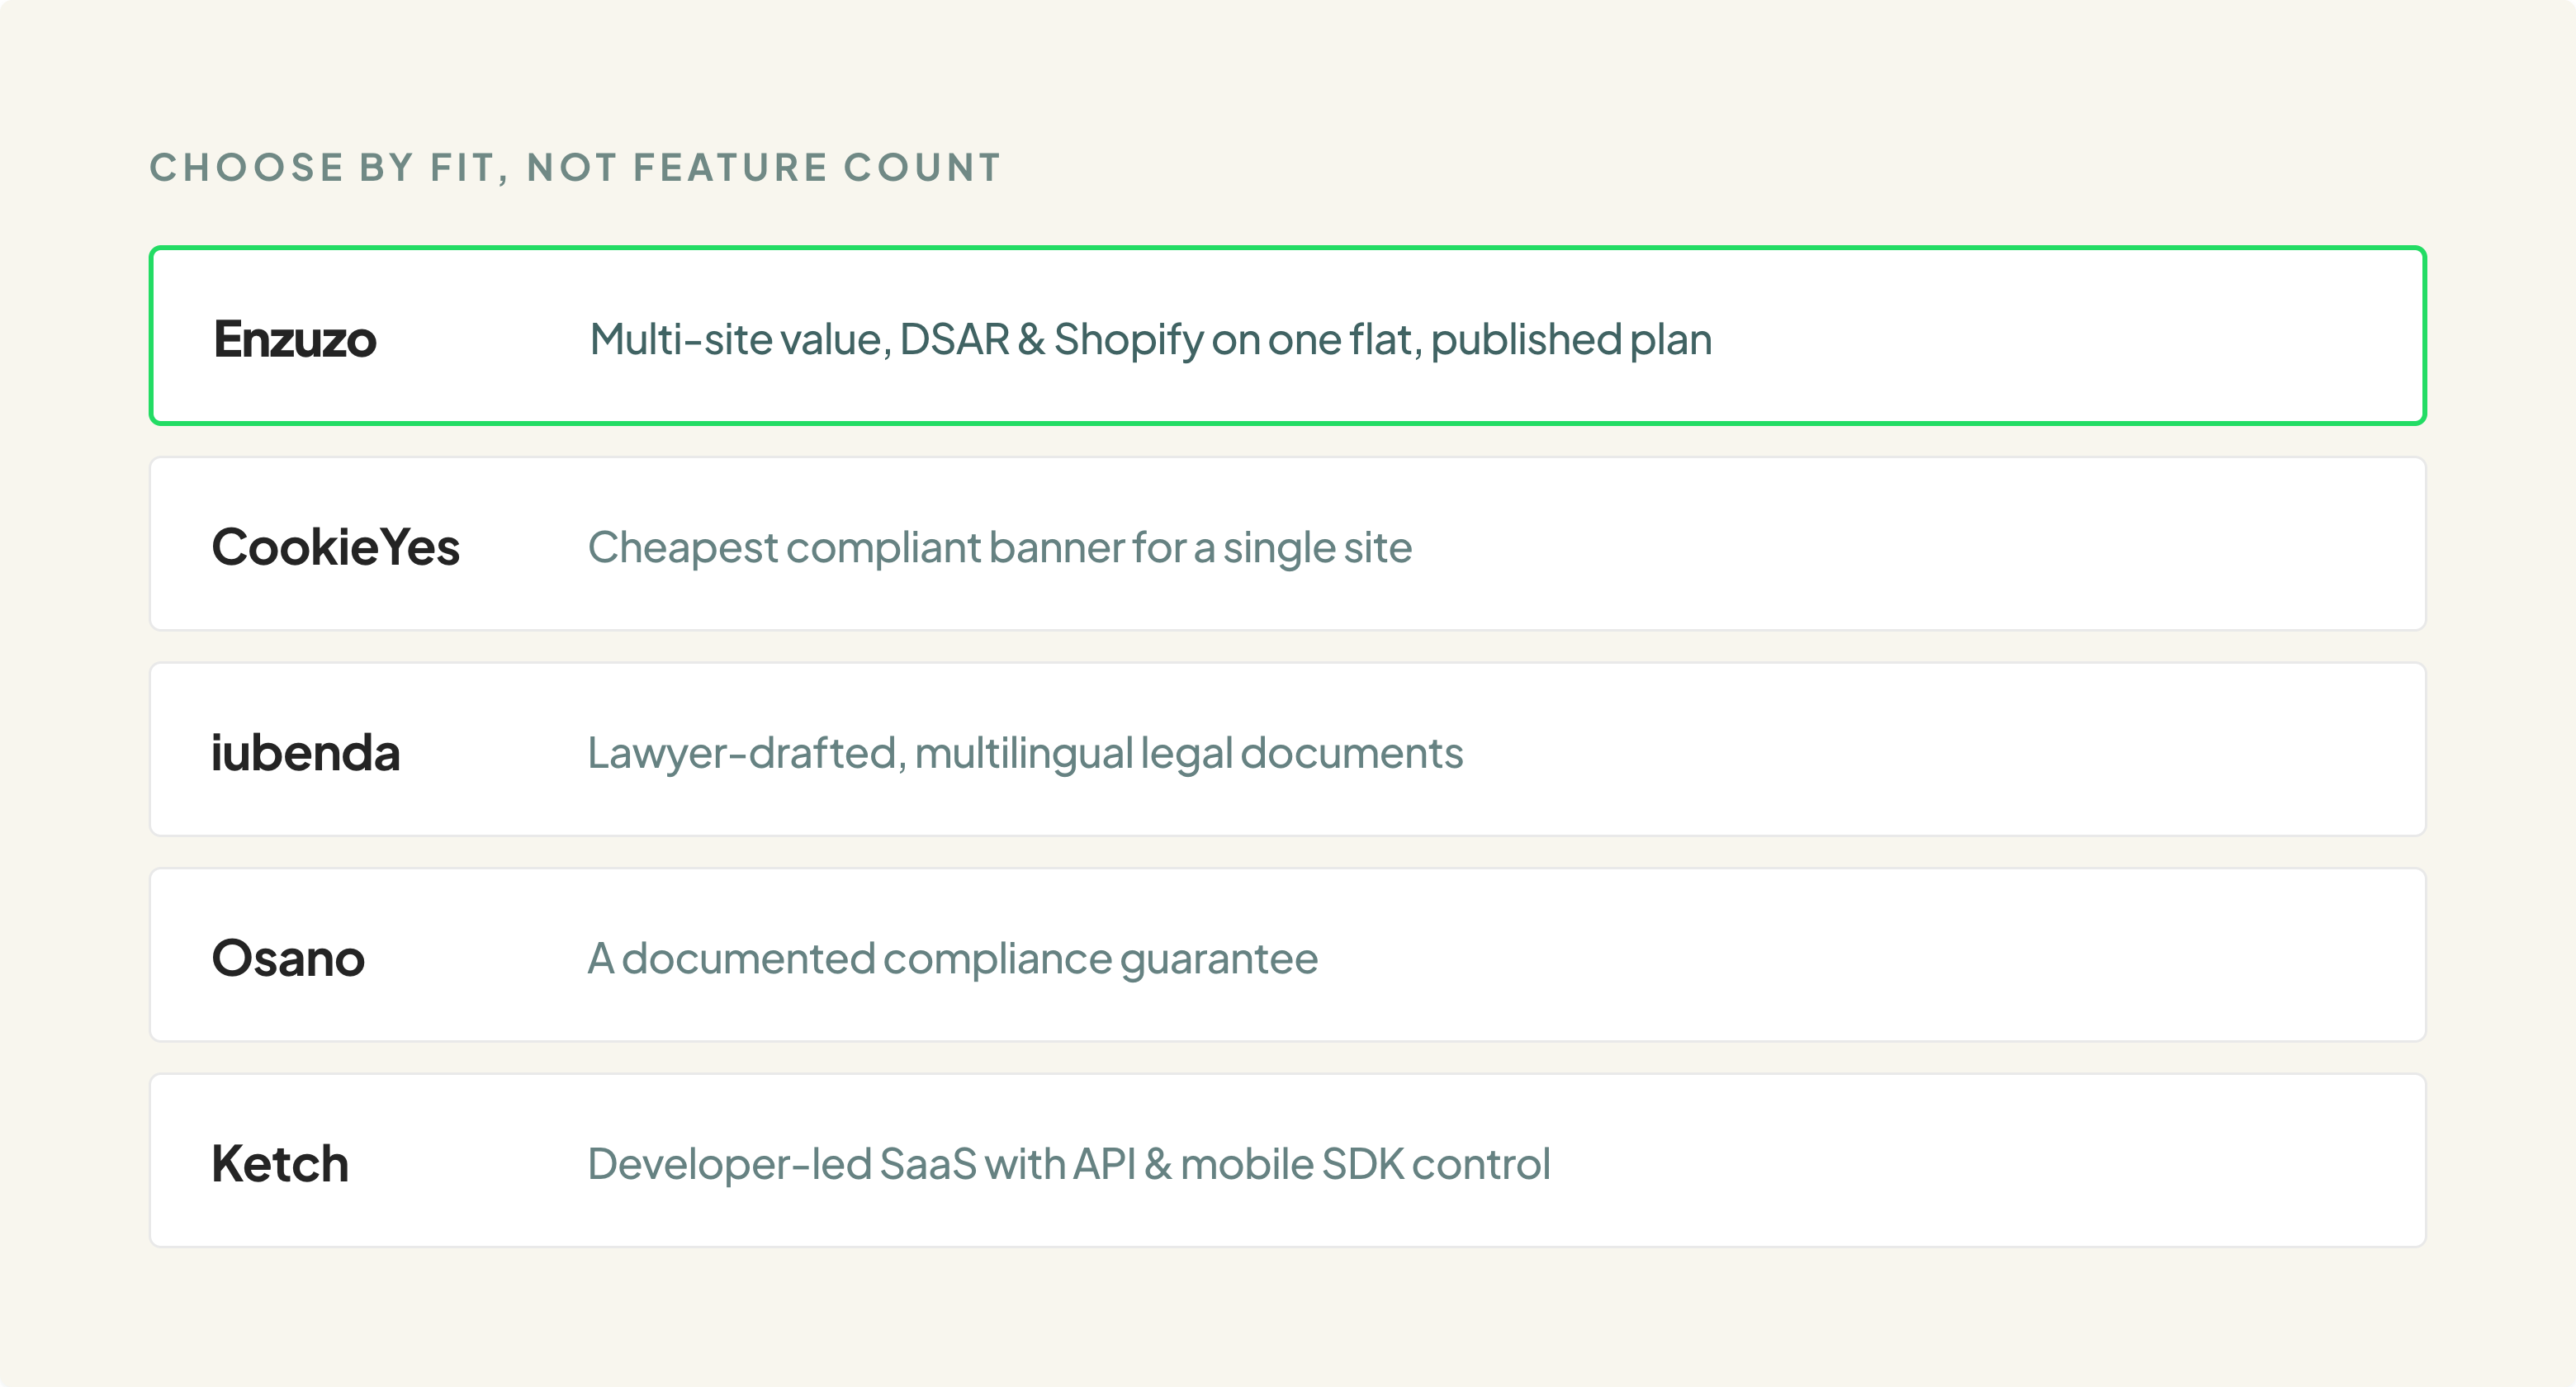
Task: Select "Multi-site value, DSAR & Shopify" description
Action: [1151, 340]
